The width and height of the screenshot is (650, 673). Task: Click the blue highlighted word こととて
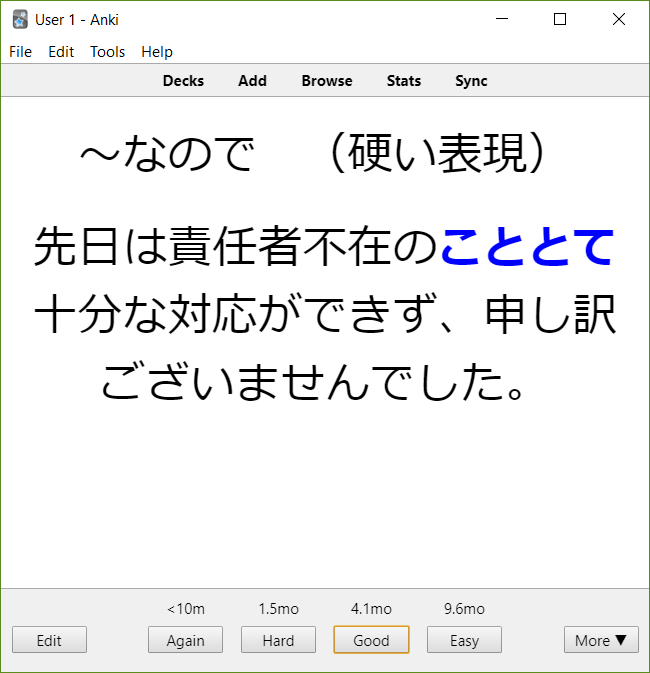coord(526,247)
